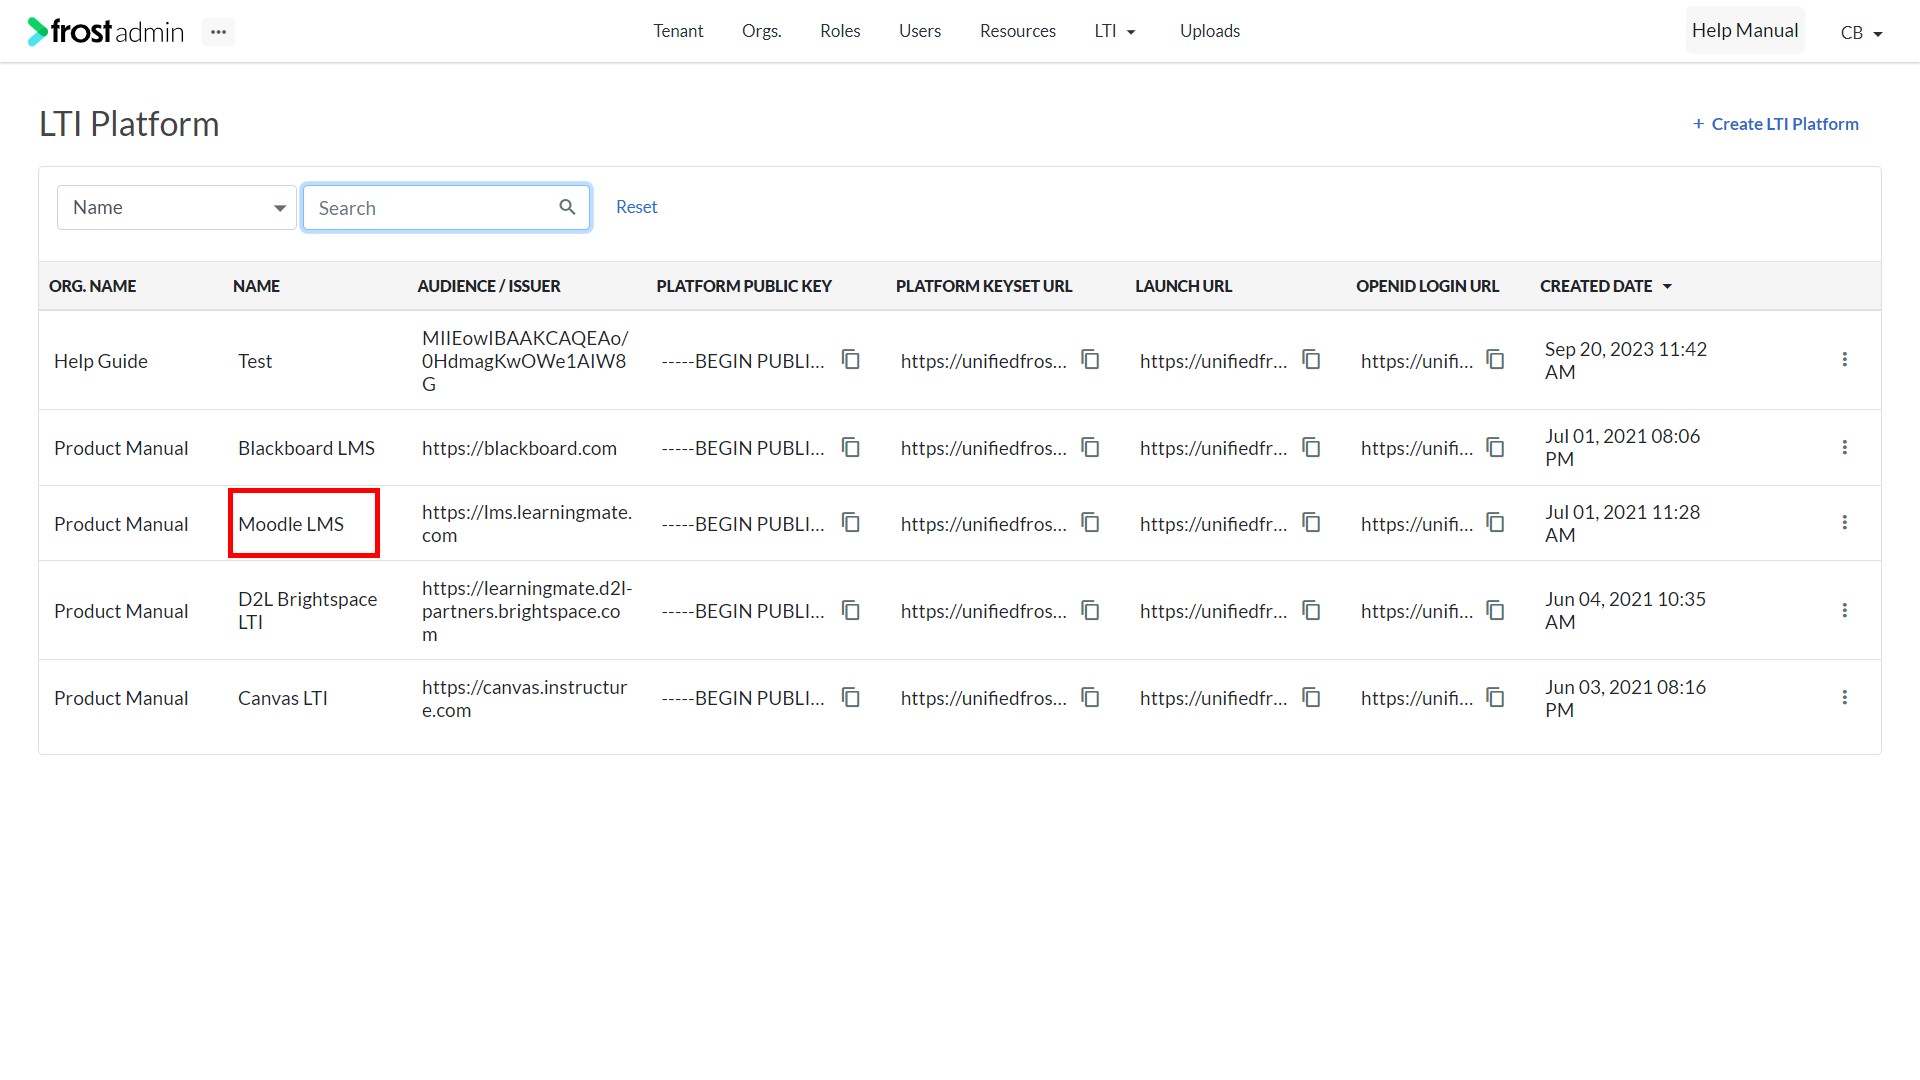Click the frost admin logo
The image size is (1920, 1080).
pyautogui.click(x=106, y=32)
